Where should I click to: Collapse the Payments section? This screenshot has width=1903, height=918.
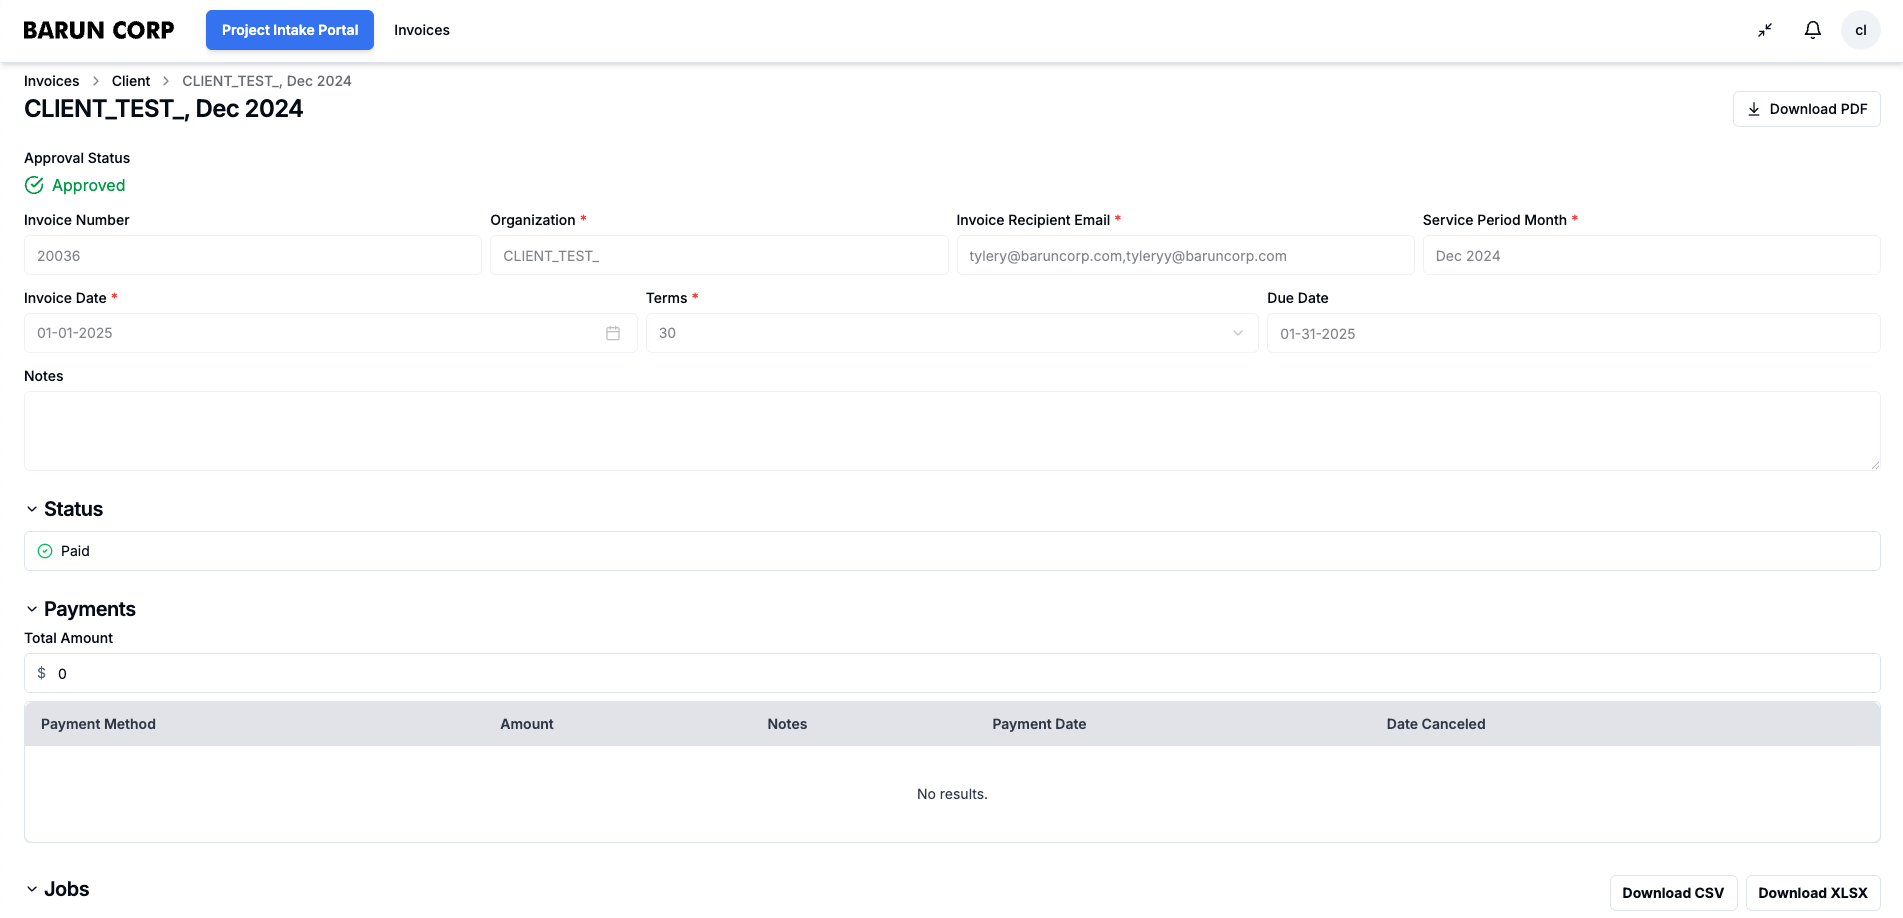[x=32, y=609]
